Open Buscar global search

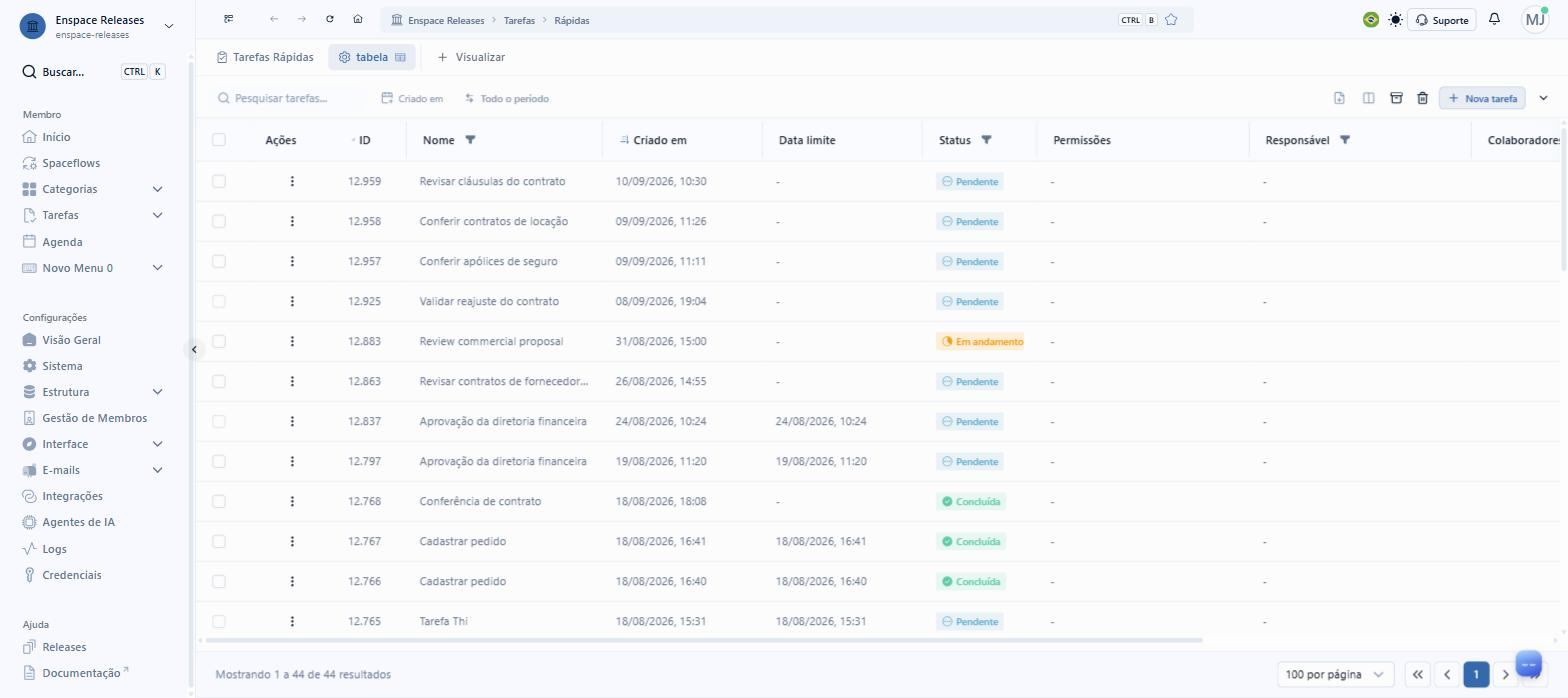[95, 72]
